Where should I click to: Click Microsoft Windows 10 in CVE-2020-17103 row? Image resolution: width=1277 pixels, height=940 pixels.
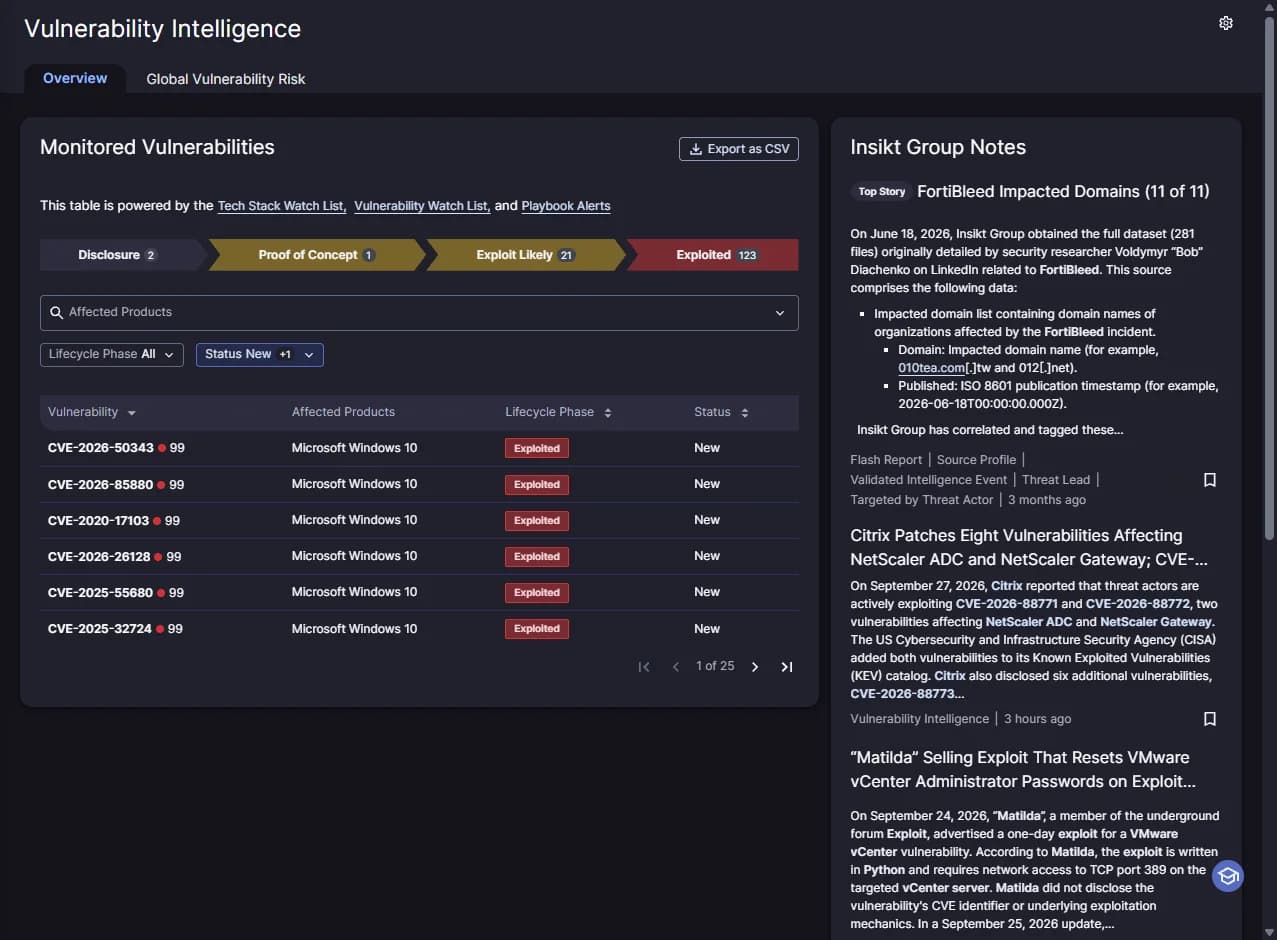[x=354, y=520]
